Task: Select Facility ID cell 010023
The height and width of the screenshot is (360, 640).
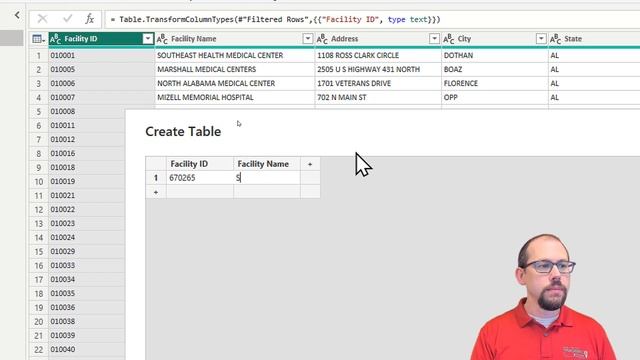Action: (x=87, y=223)
